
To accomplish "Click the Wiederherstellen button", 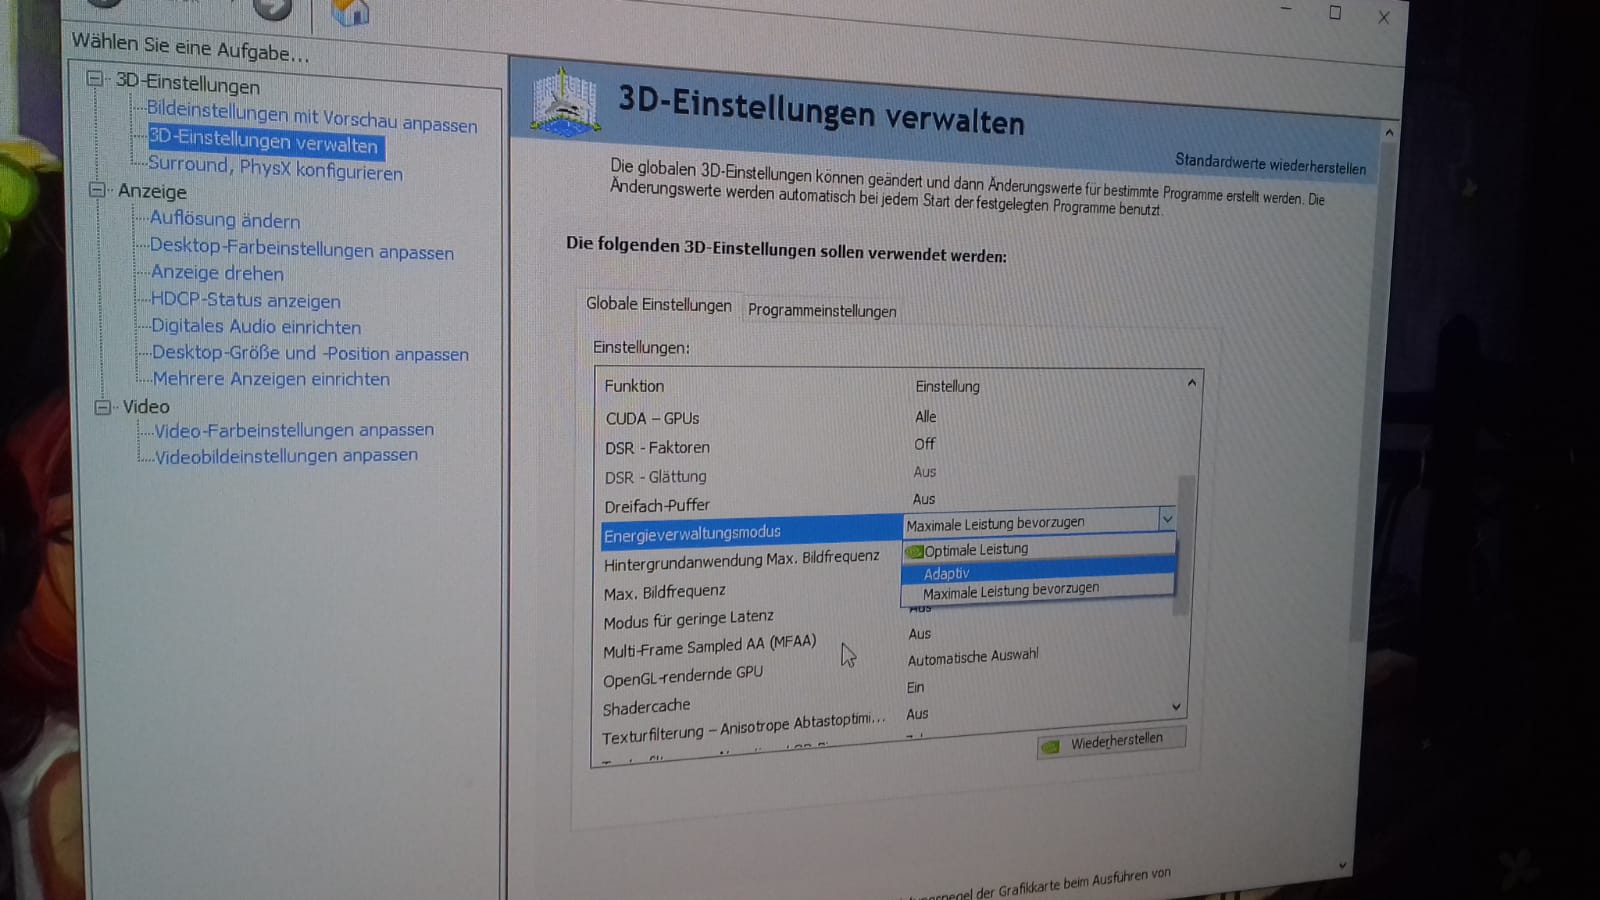I will coord(1112,742).
